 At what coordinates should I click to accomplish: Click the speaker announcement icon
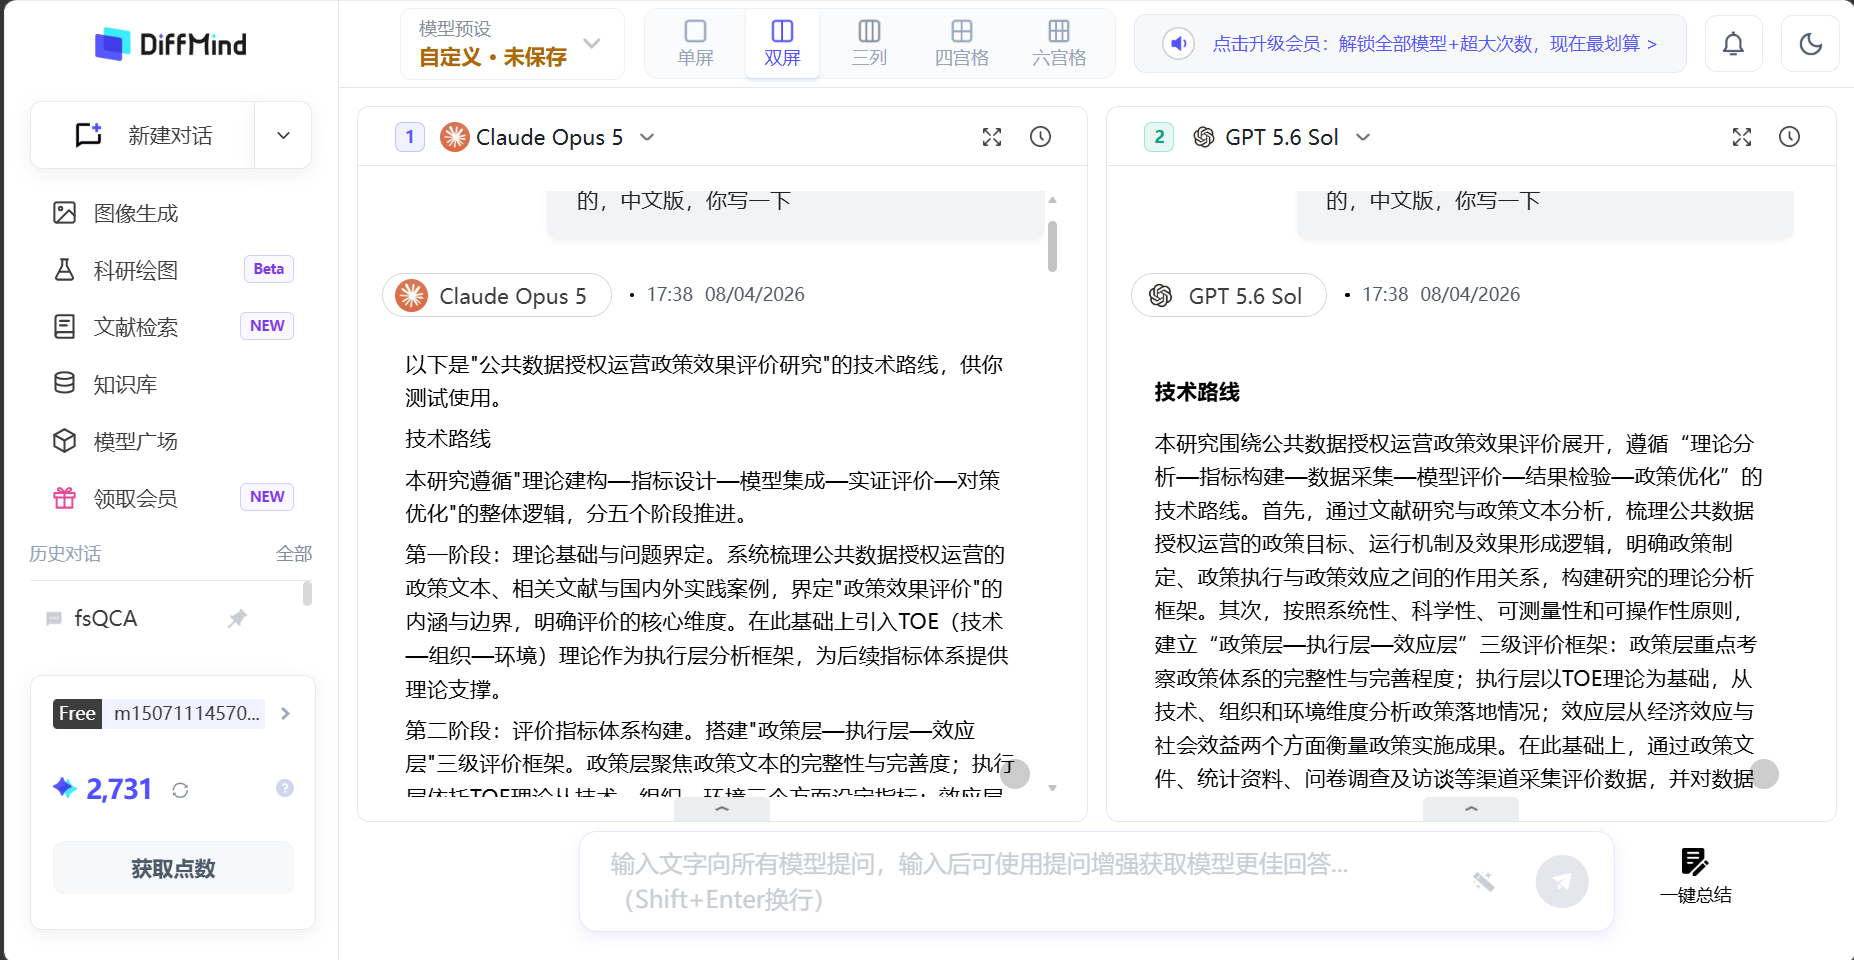[1179, 44]
